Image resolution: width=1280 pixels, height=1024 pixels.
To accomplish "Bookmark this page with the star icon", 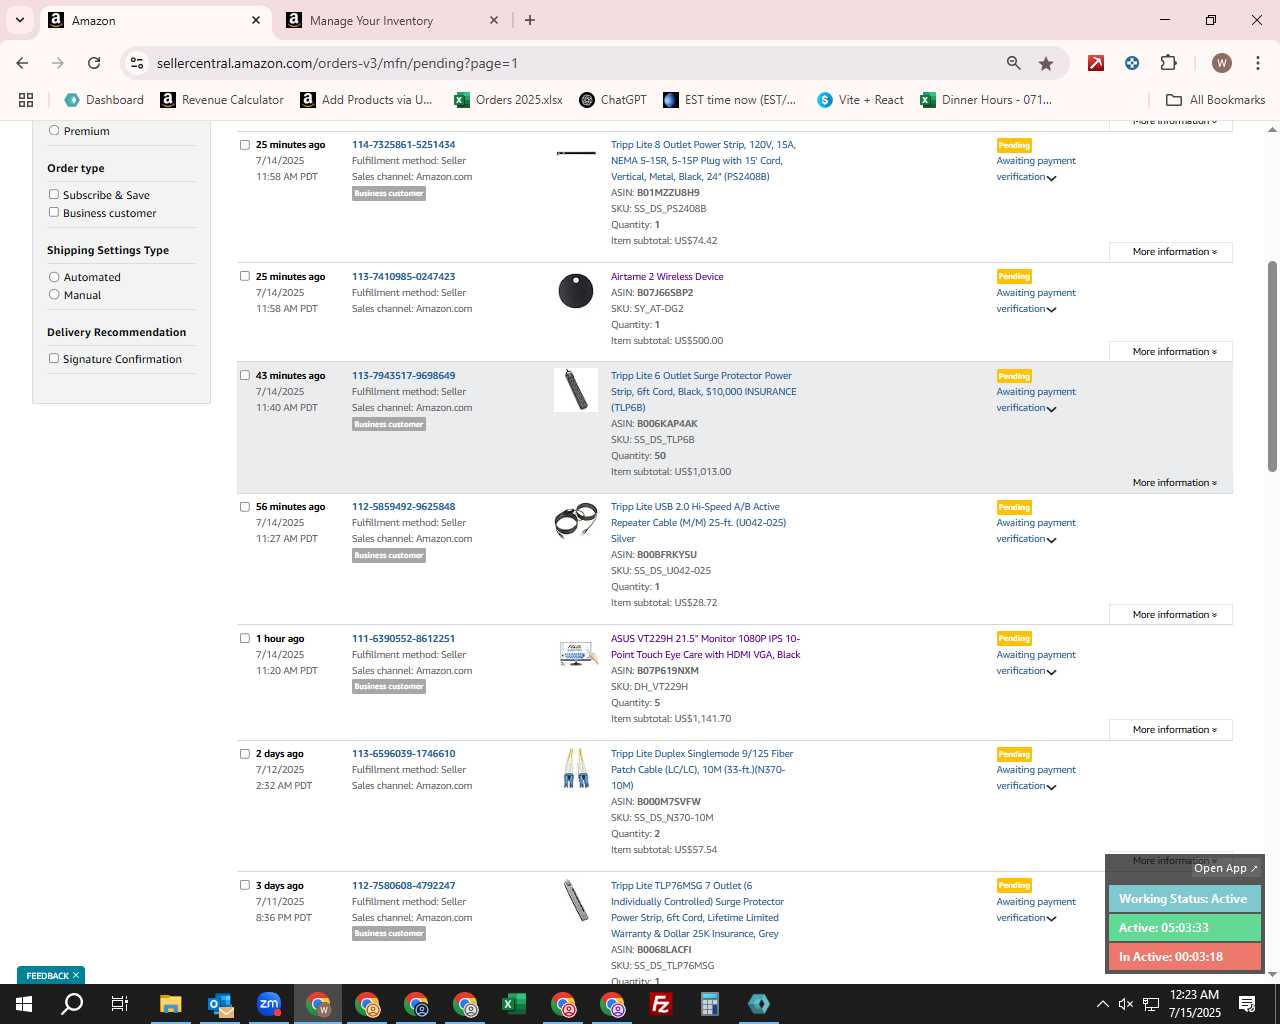I will [1046, 63].
